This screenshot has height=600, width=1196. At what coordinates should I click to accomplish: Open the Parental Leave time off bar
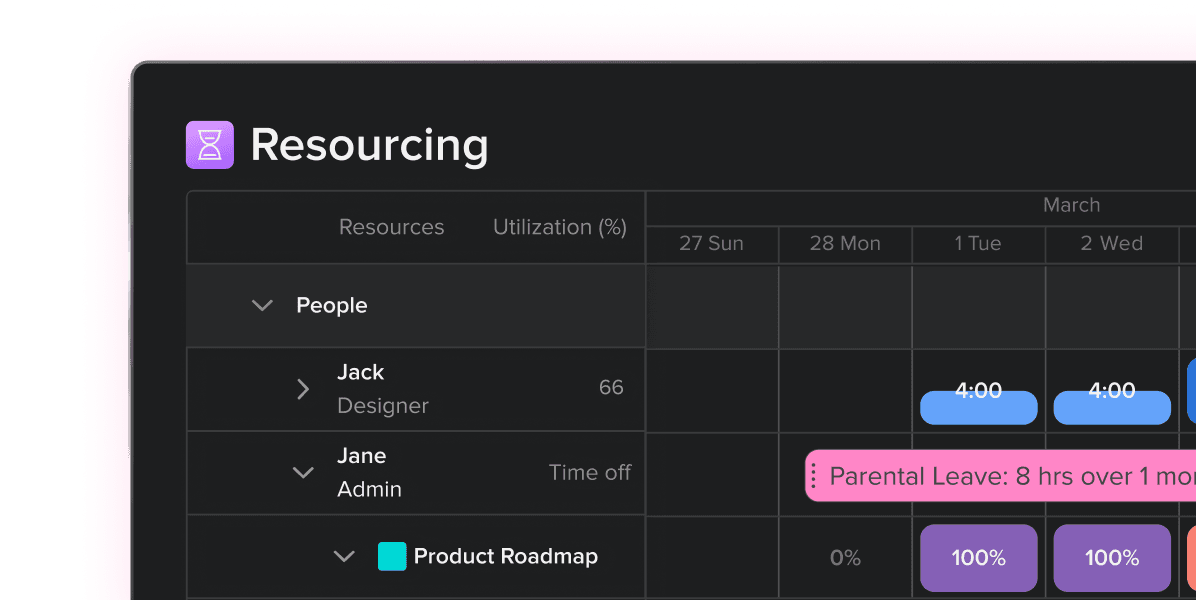coord(1000,476)
